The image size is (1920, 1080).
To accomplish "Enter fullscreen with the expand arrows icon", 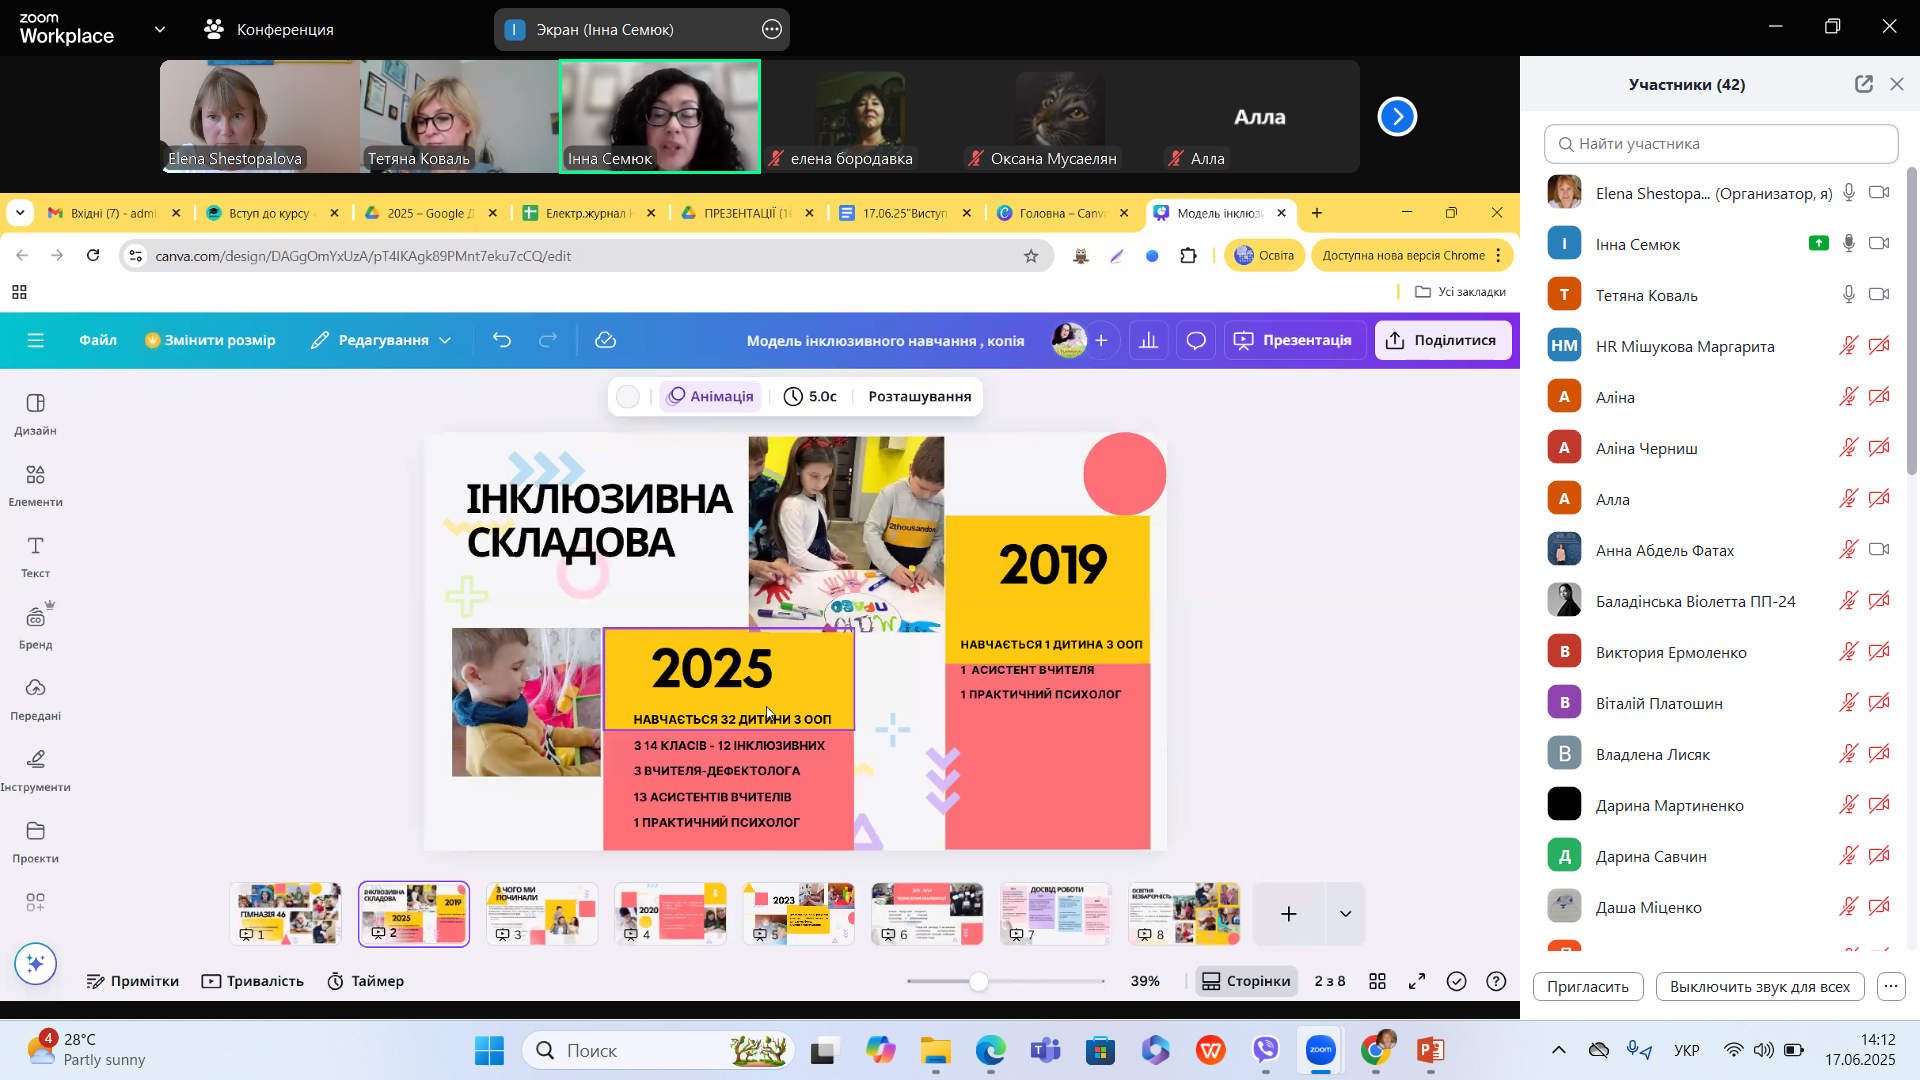I will tap(1417, 982).
